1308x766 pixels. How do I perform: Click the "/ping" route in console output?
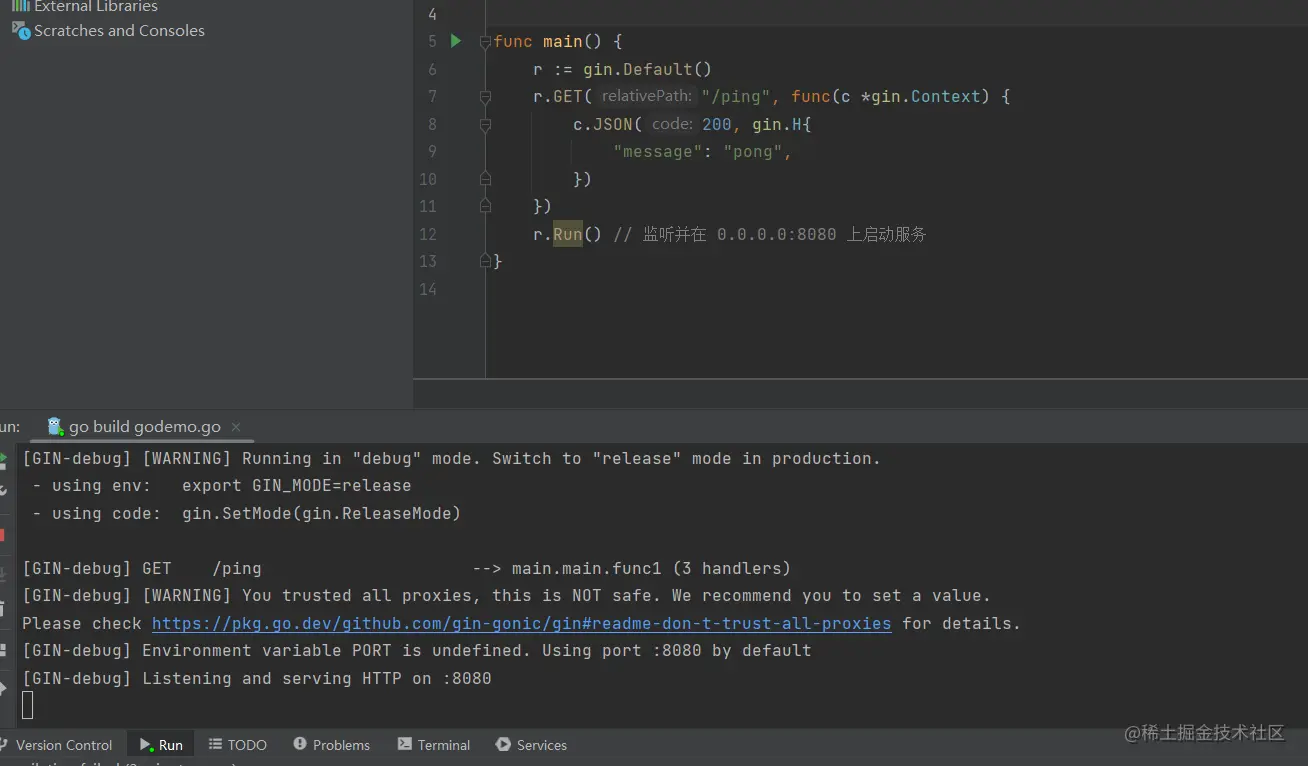pos(237,569)
